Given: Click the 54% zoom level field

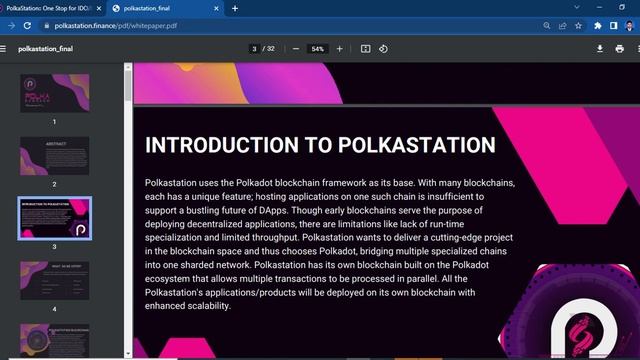Looking at the screenshot, I should point(318,49).
